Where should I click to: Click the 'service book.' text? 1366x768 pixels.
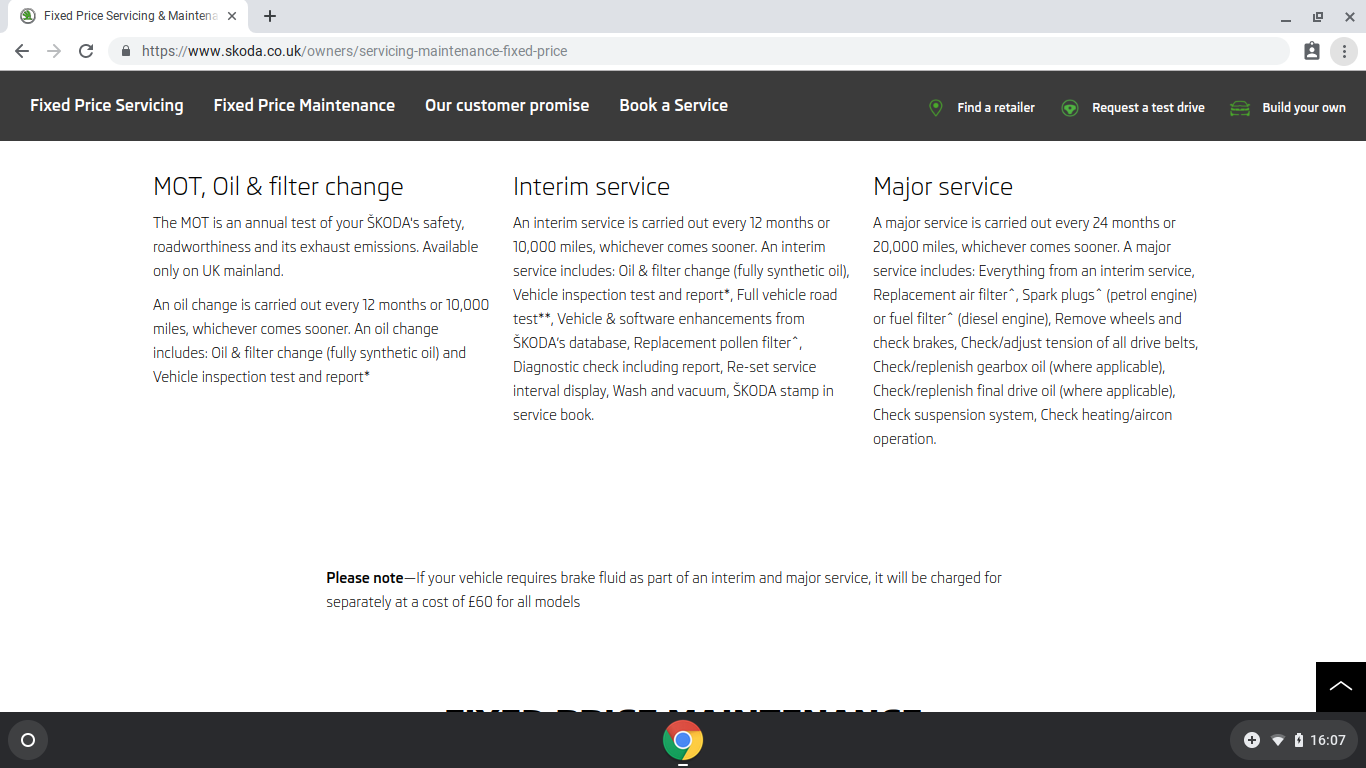click(553, 415)
